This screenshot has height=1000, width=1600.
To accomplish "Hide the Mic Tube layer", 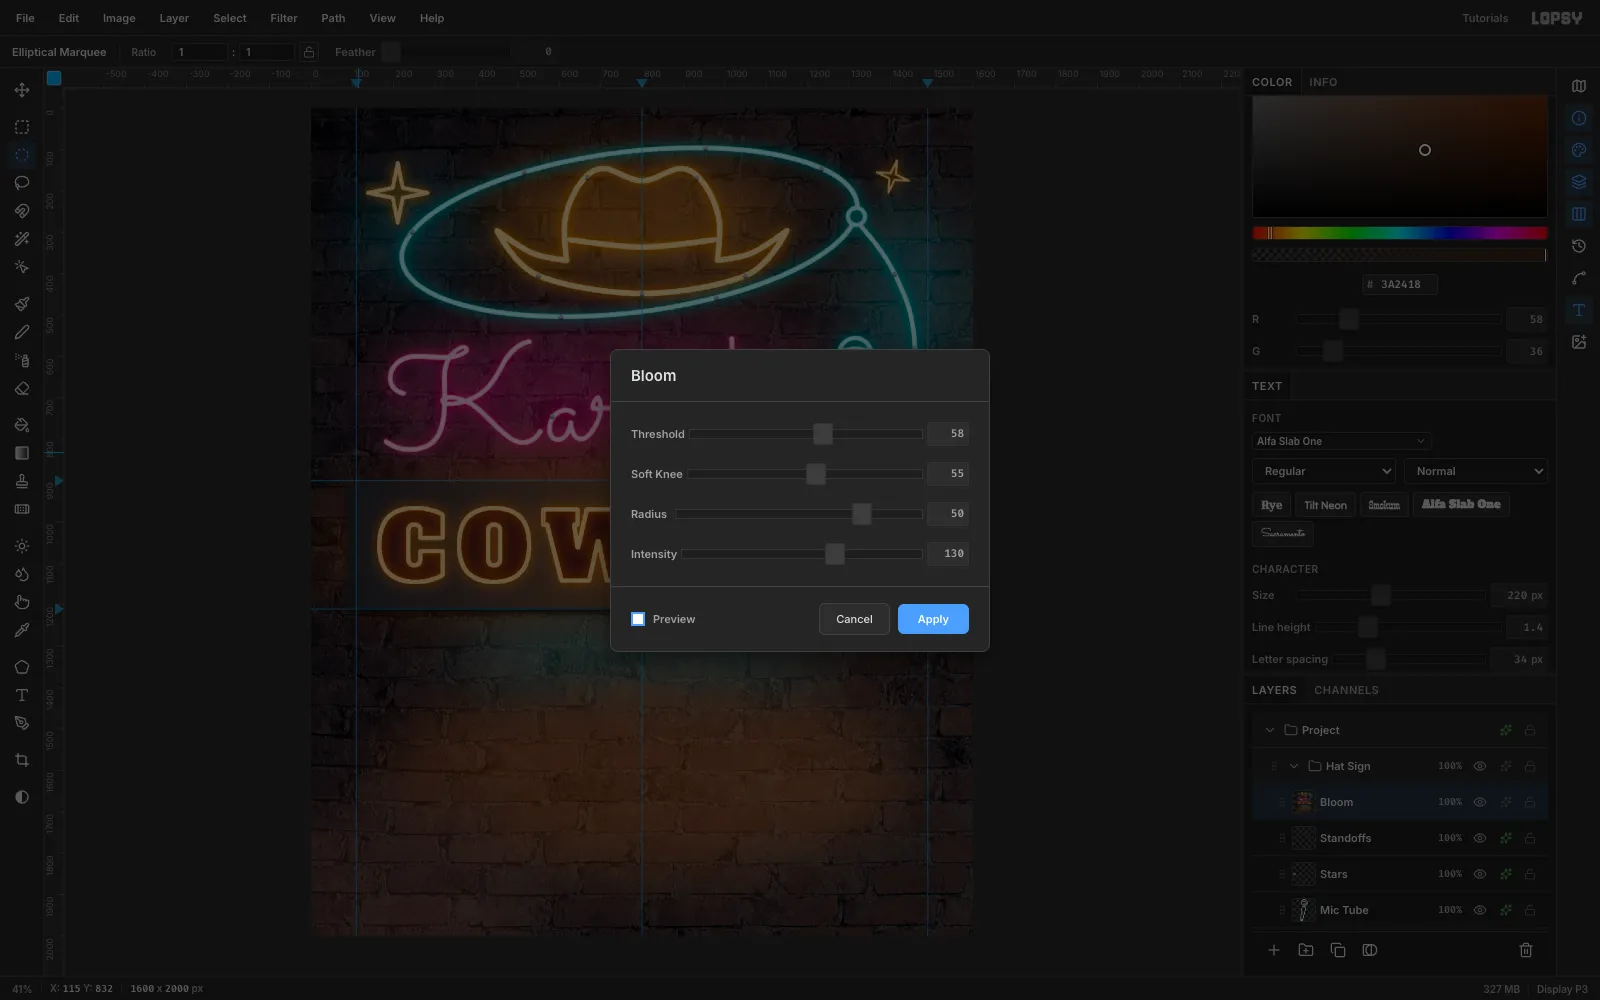I will click(1480, 910).
